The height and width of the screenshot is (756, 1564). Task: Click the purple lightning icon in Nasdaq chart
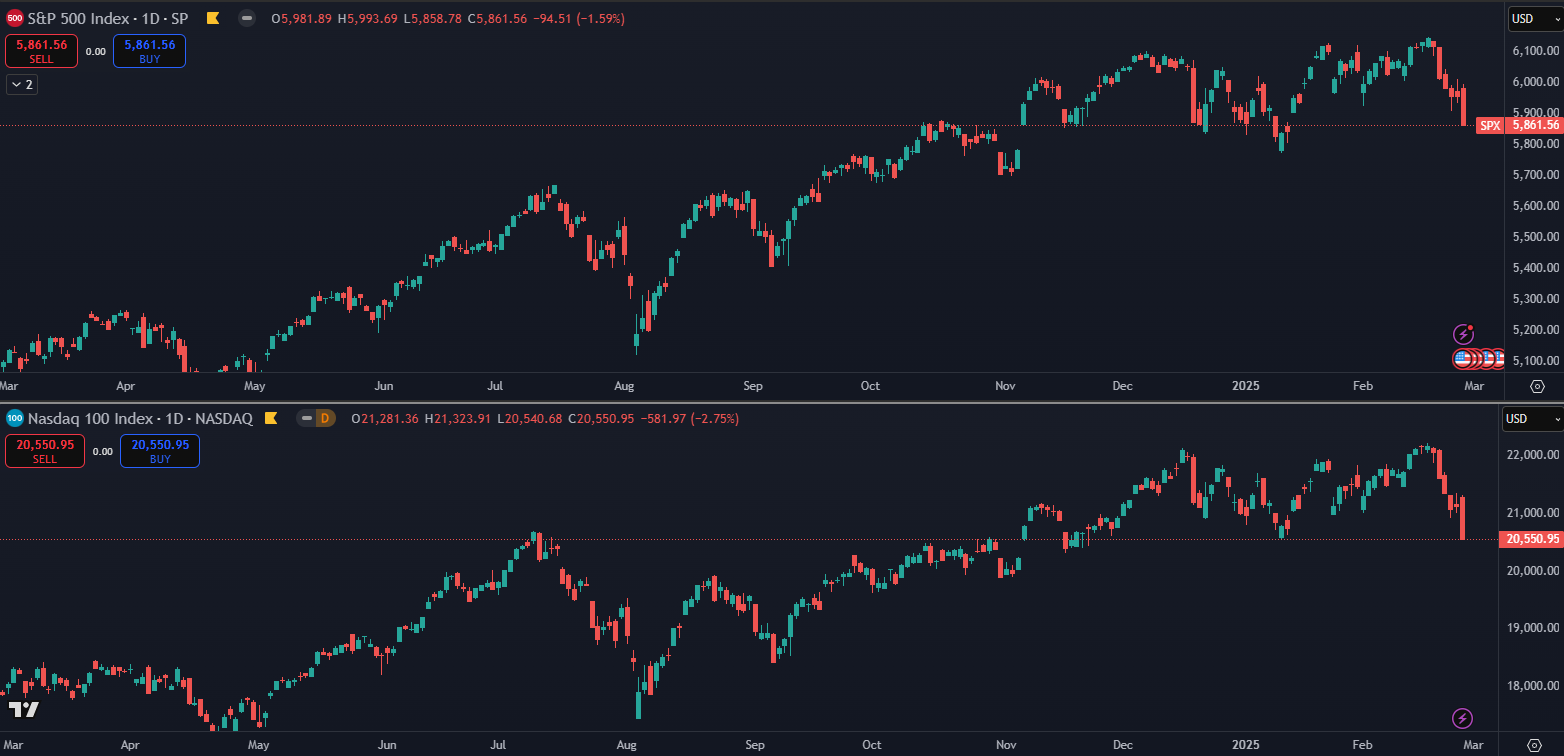pyautogui.click(x=1462, y=718)
